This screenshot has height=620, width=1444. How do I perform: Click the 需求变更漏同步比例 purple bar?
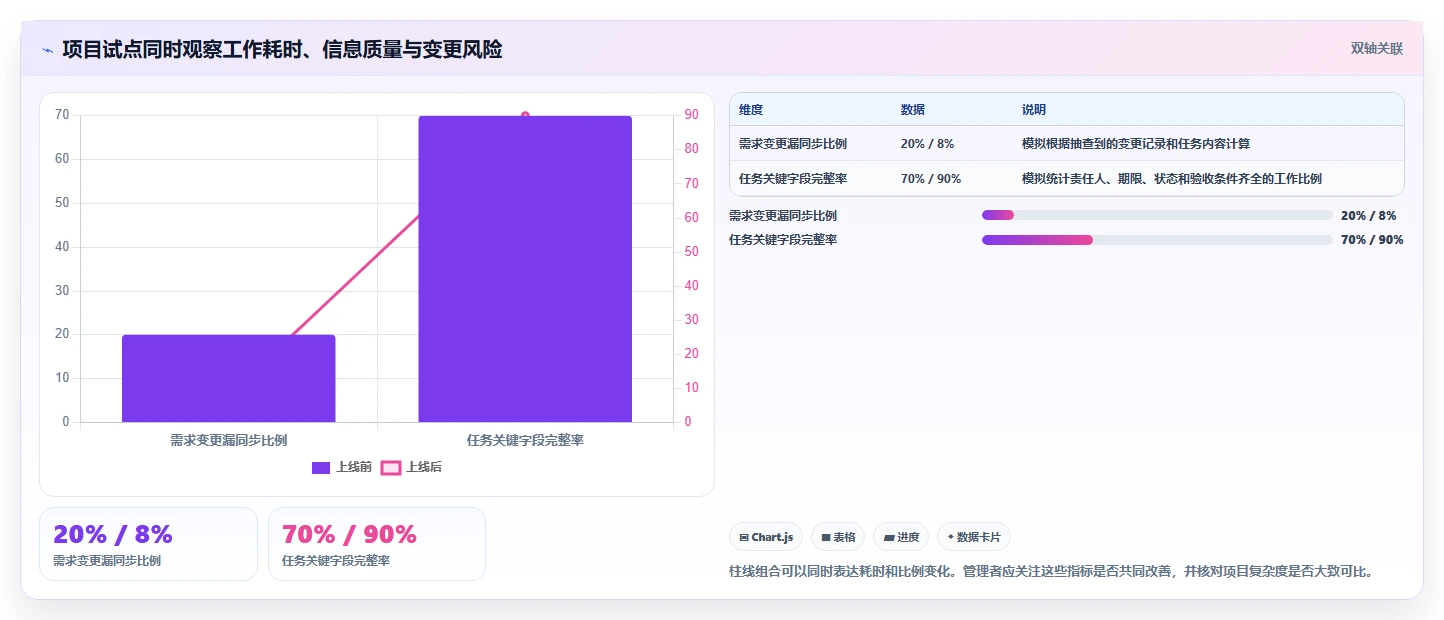tap(228, 378)
